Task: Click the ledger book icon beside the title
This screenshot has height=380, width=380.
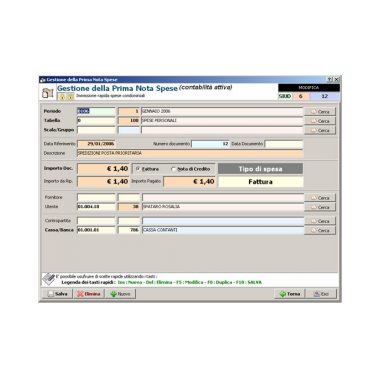Action: point(48,93)
